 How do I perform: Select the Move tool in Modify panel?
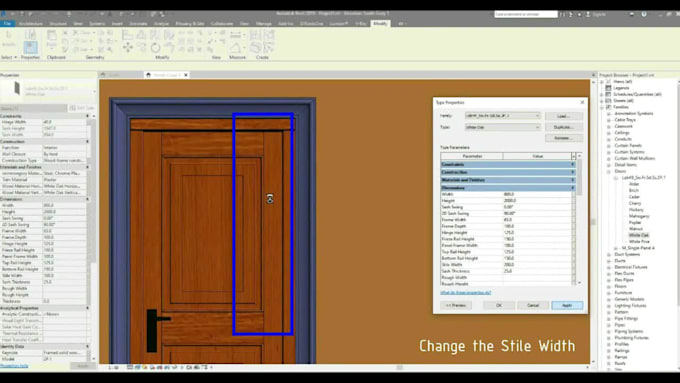point(128,47)
